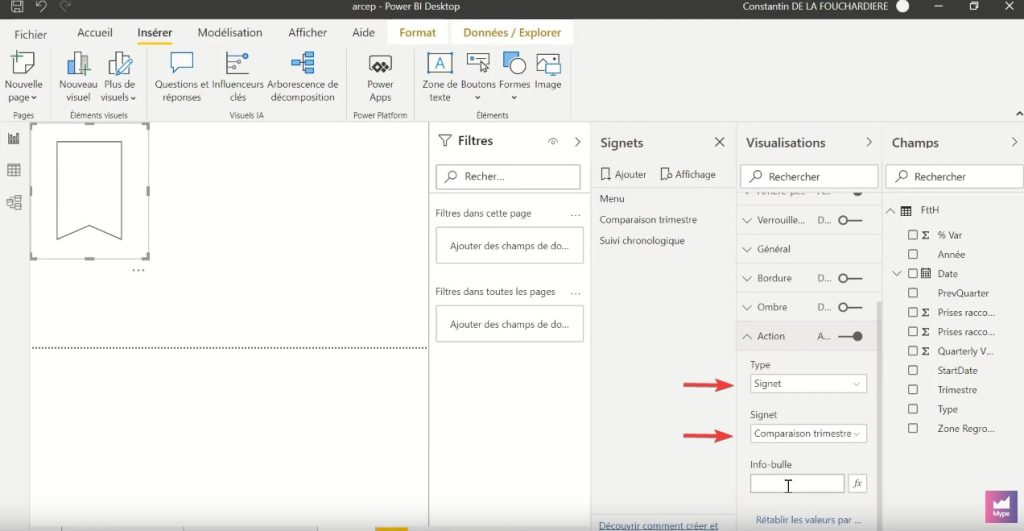Select Suivi chronologique bookmark

642,240
